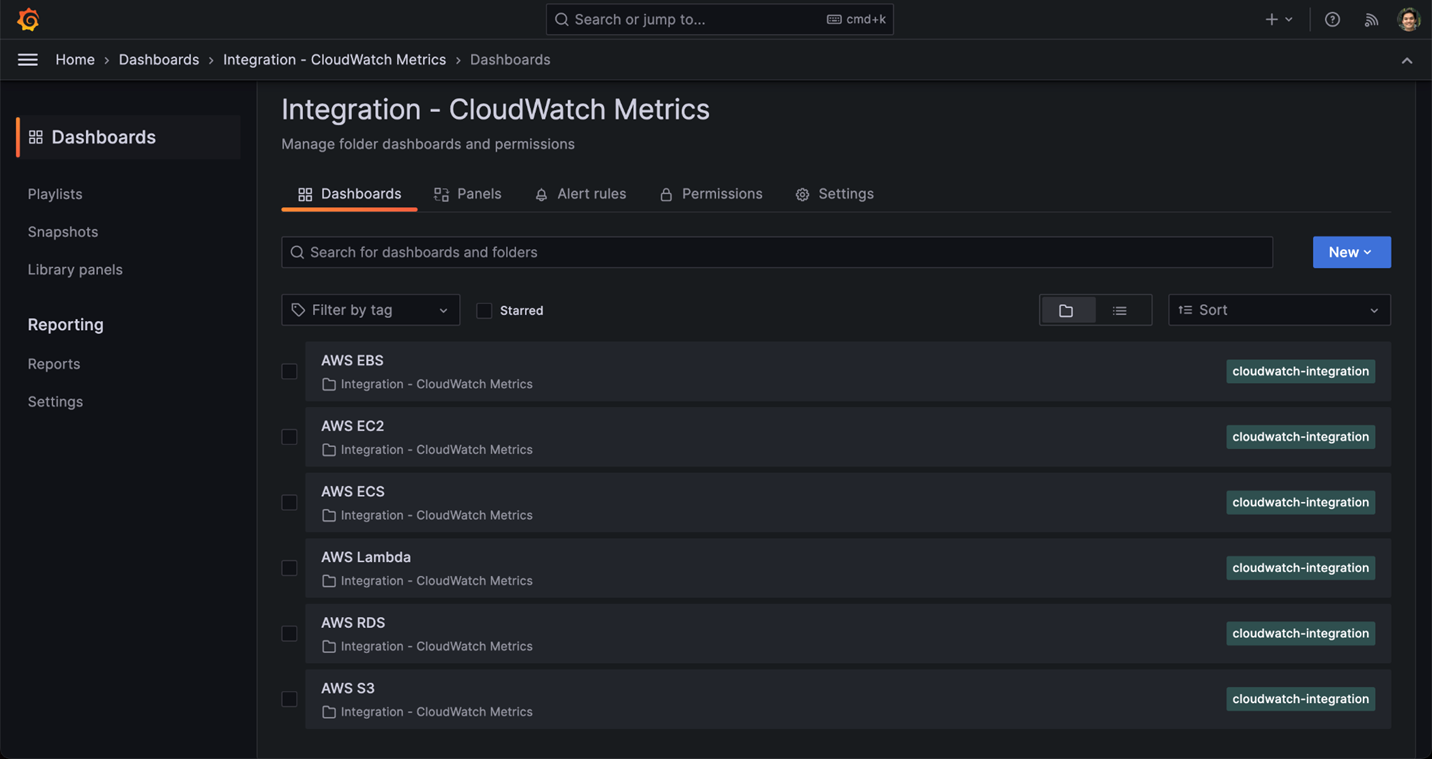Select the AWS S3 dashboard checkbox
Screen dimensions: 1432x759
[x=289, y=699]
